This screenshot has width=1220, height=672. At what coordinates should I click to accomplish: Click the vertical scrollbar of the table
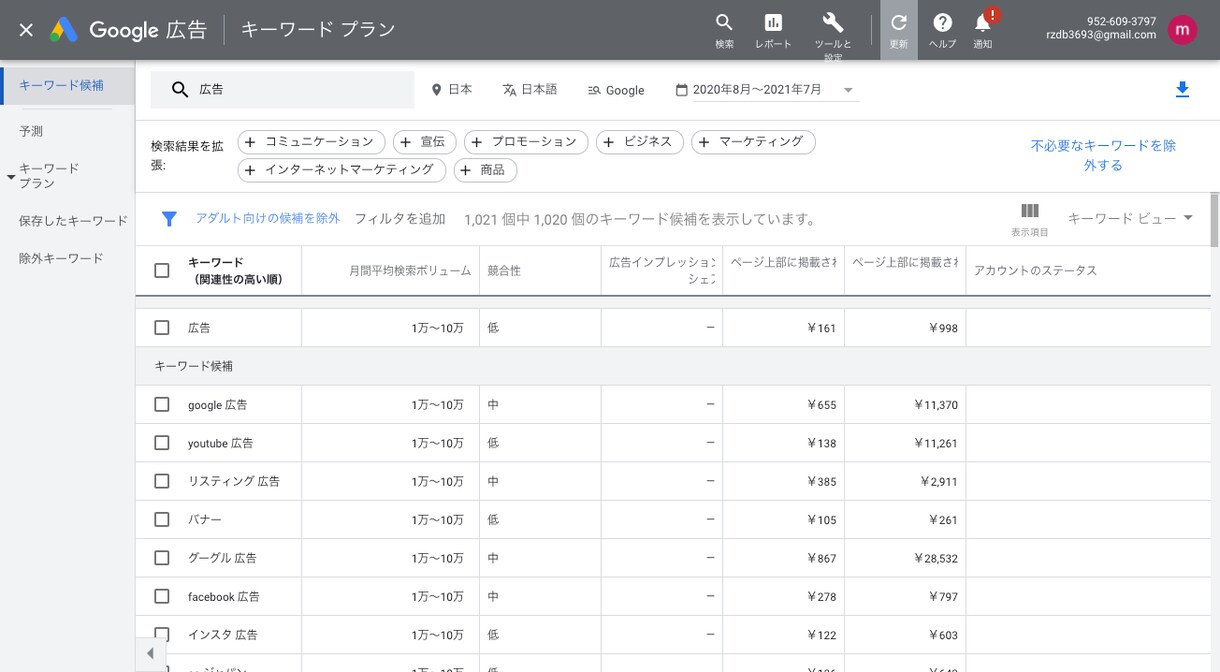(1214, 220)
